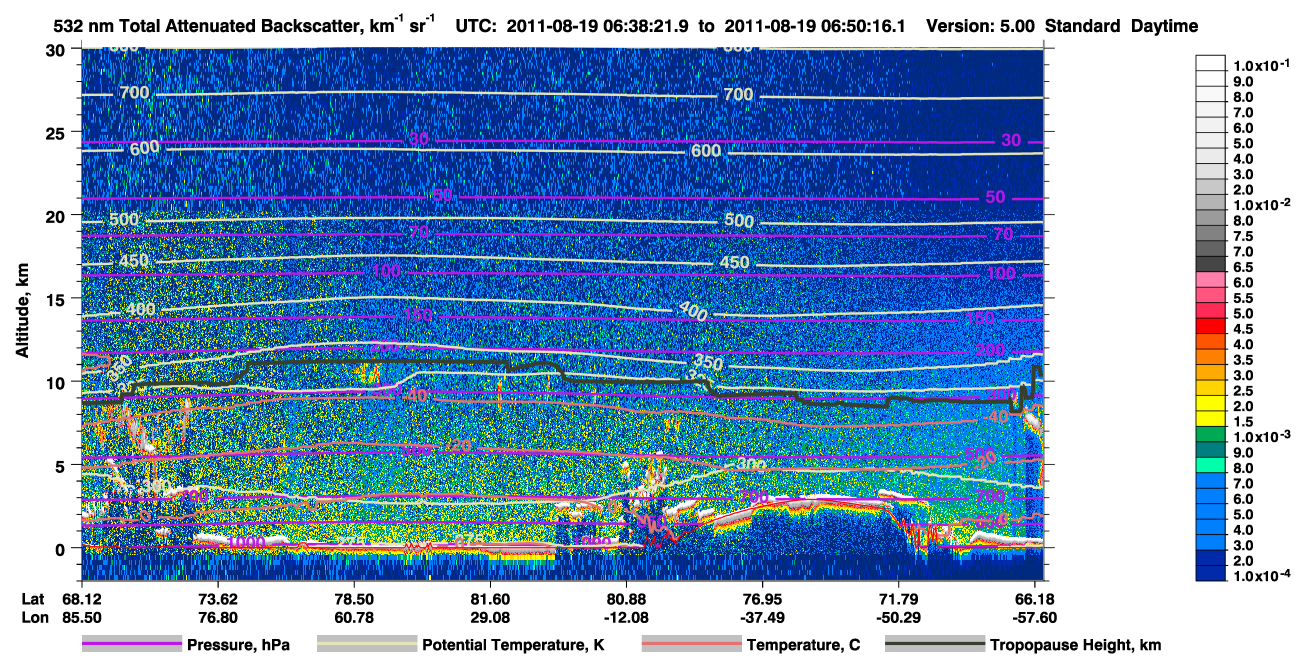Click longitude value '29.08'
1300x667 pixels.
490,617
